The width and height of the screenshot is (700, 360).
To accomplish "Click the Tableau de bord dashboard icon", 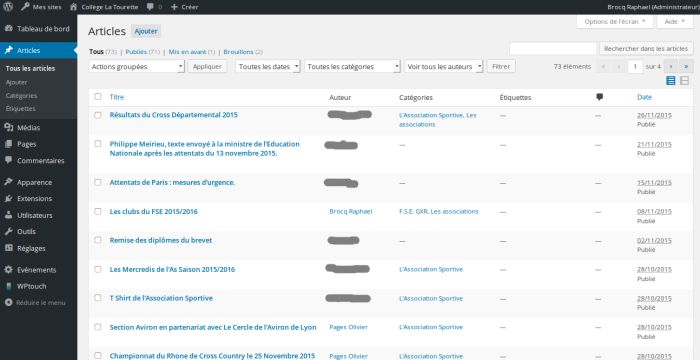I will point(8,29).
